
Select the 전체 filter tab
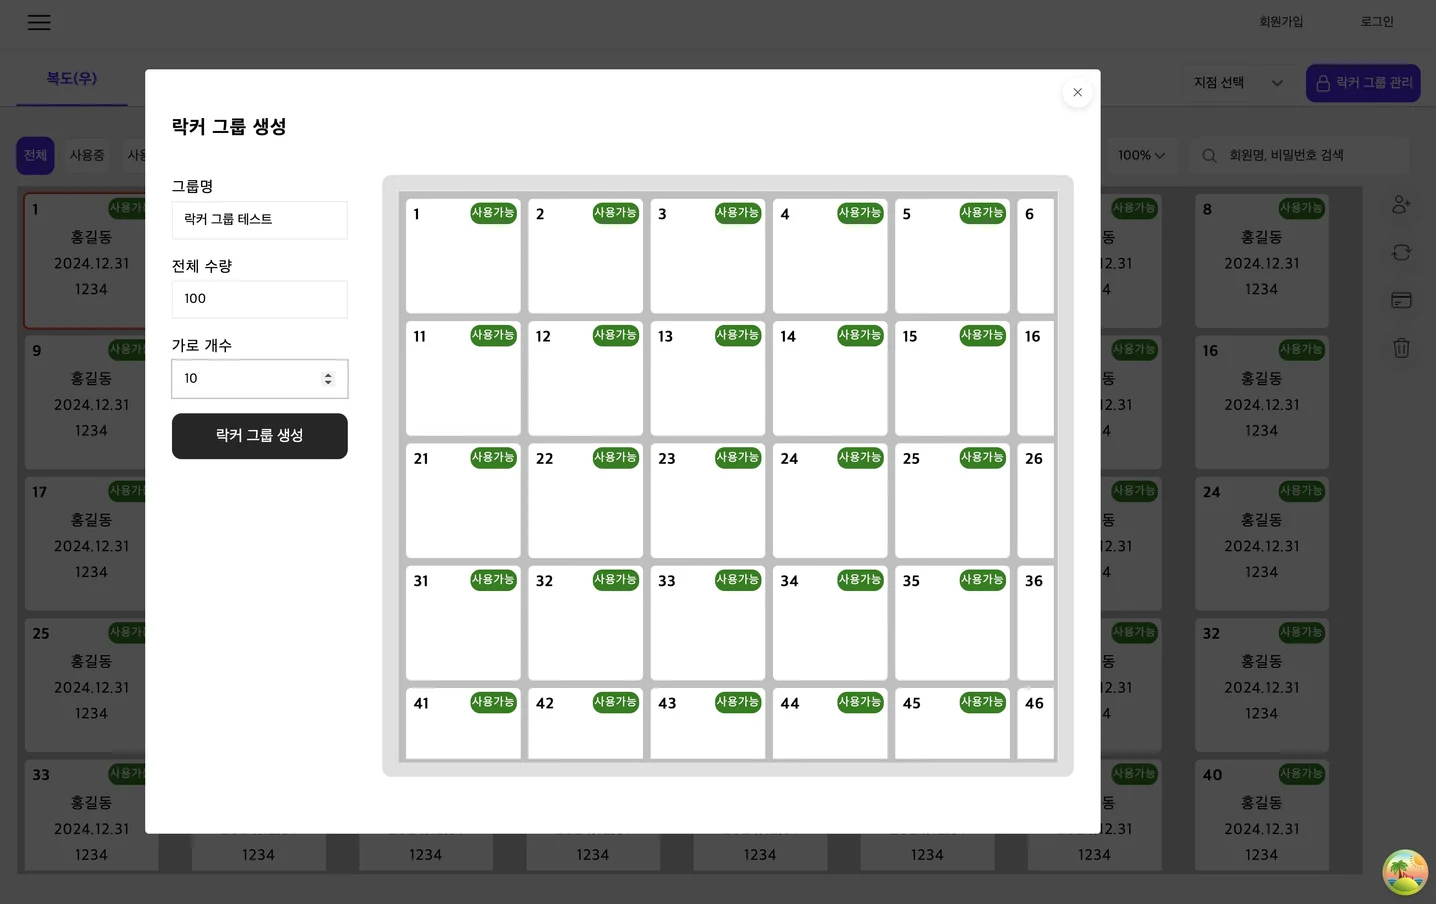click(35, 156)
